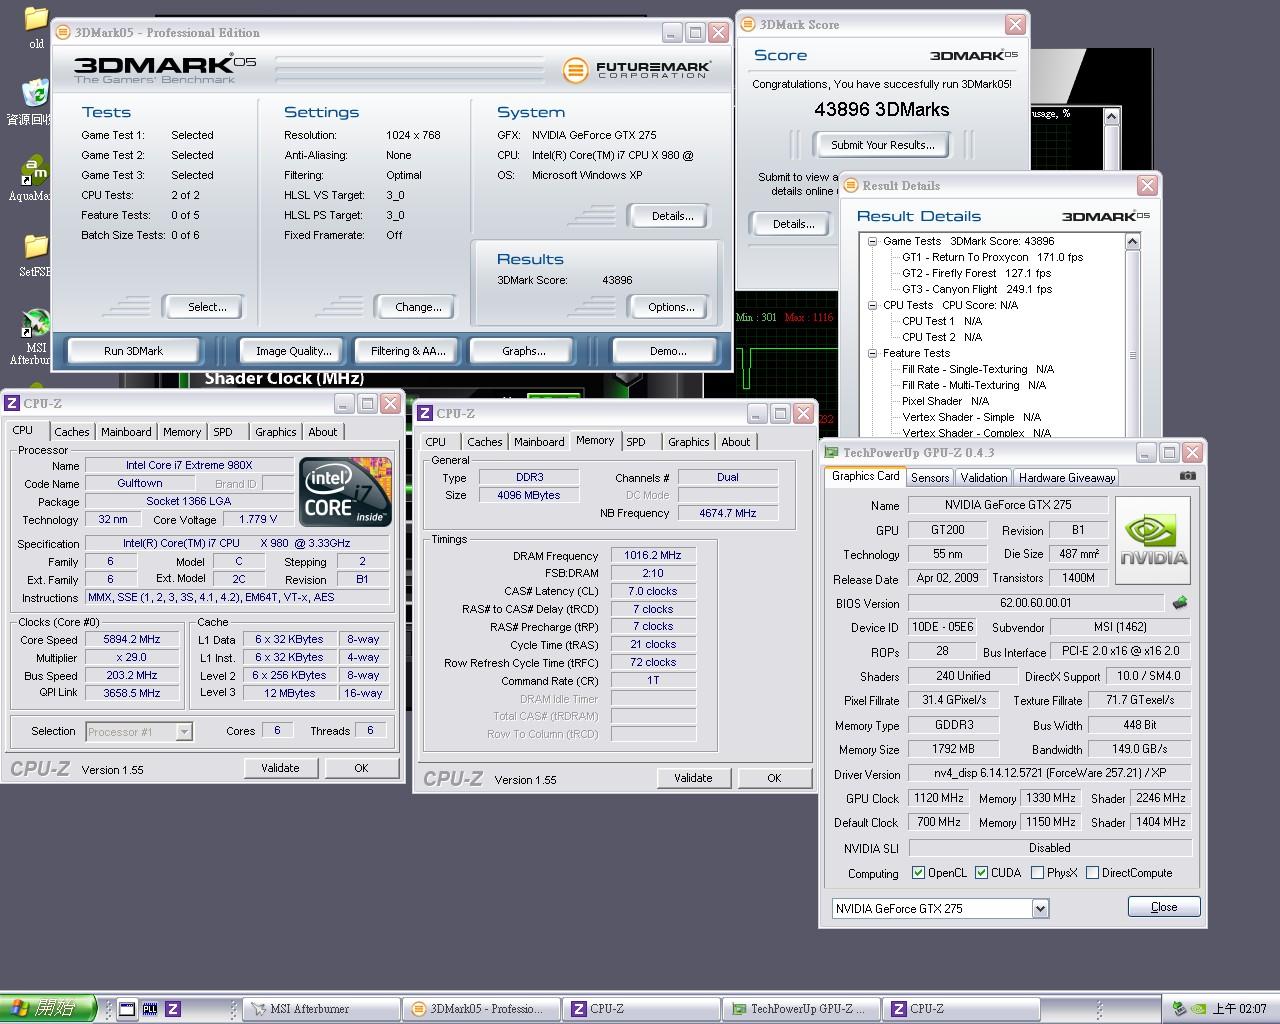Click the NVIDIA logo in GPU-Z
The height and width of the screenshot is (1024, 1280).
coord(1153,540)
